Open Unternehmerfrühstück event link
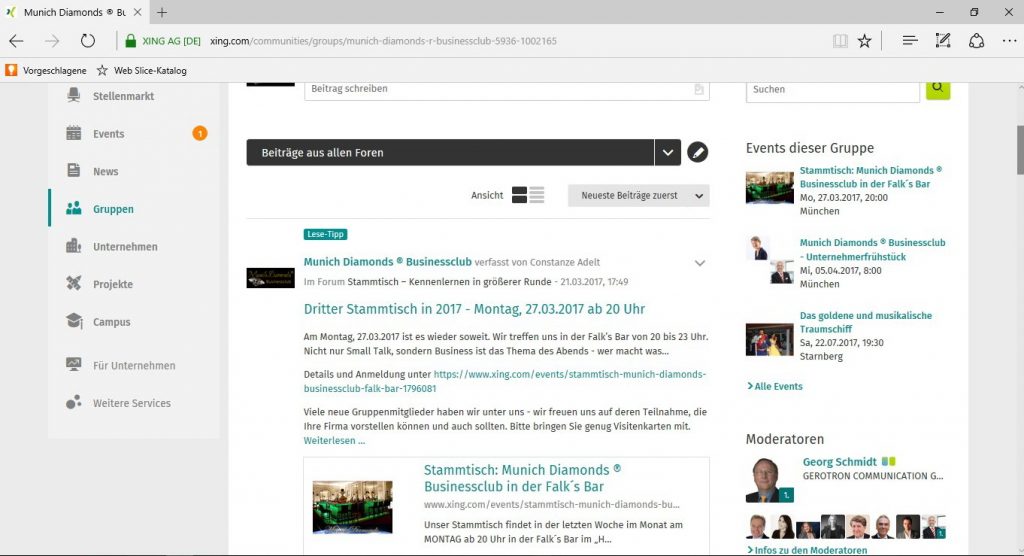This screenshot has height=556, width=1024. coord(872,250)
